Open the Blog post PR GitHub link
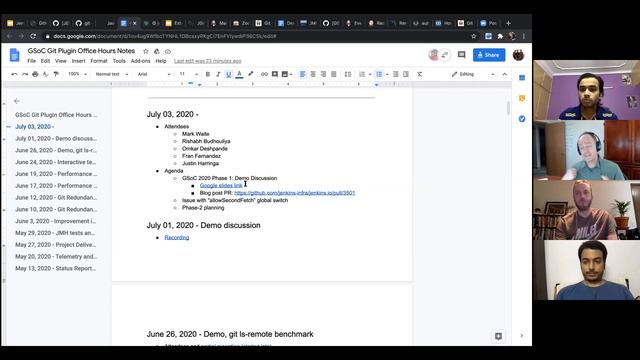Screen dimensions: 640x360 295,193
